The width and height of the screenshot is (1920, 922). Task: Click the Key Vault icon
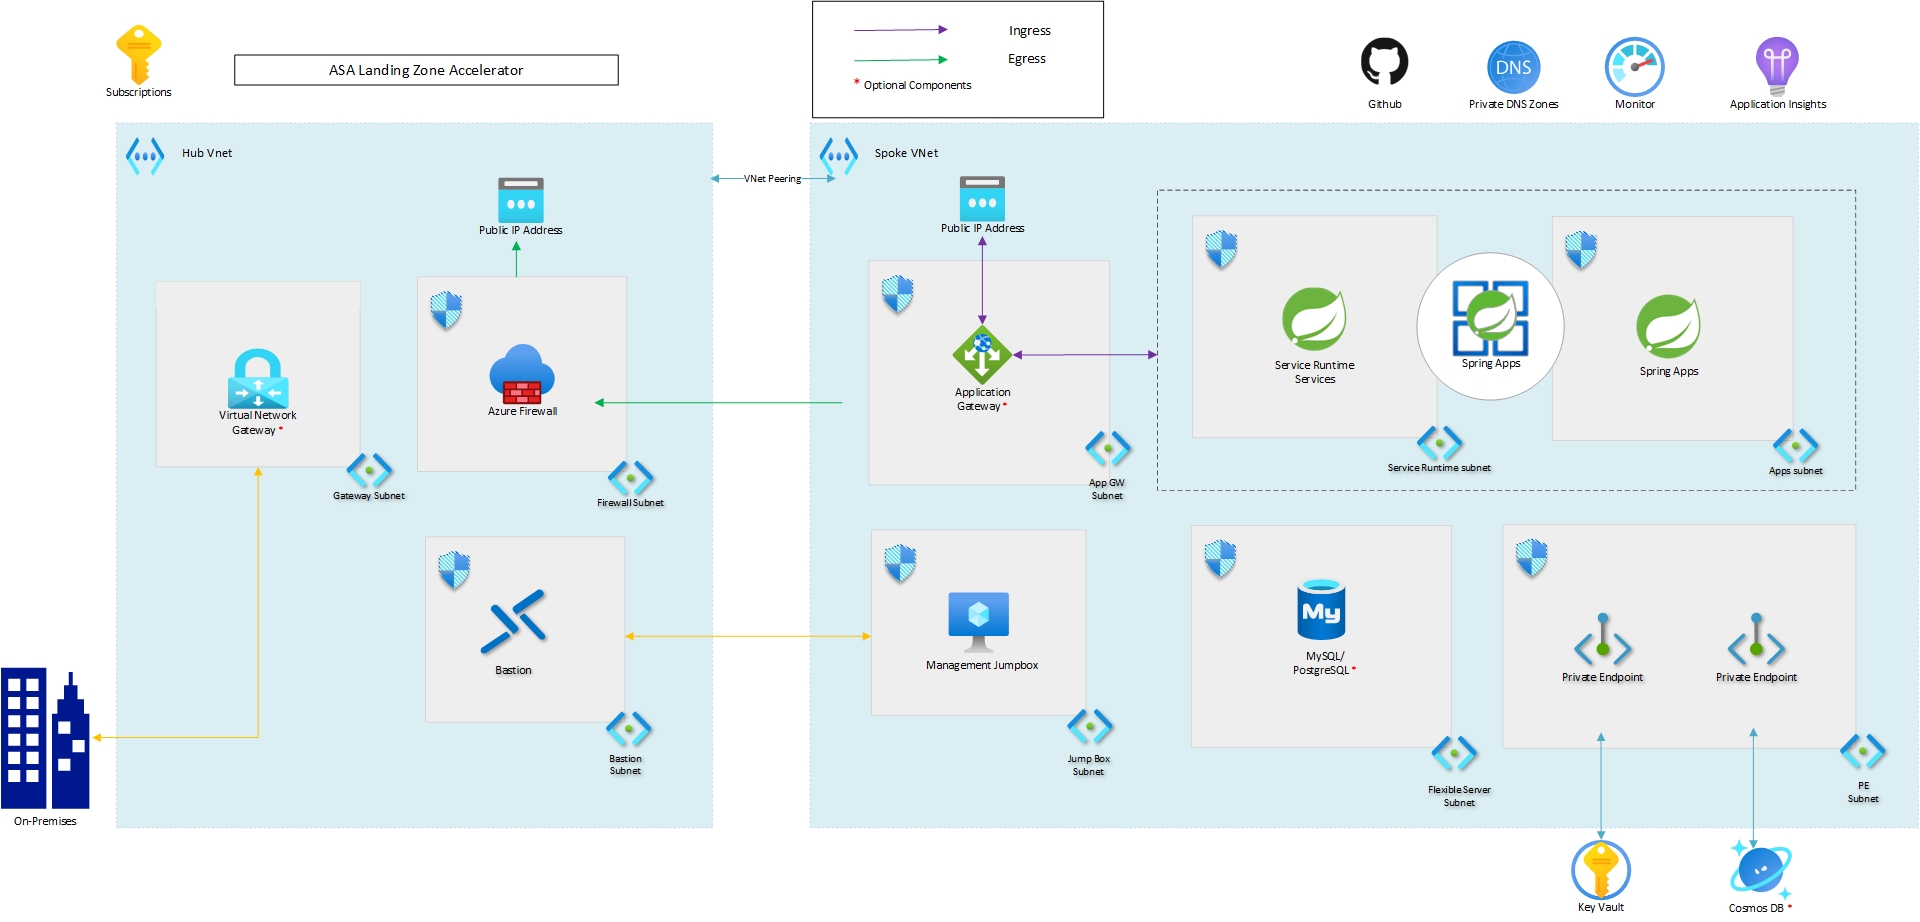1601,868
